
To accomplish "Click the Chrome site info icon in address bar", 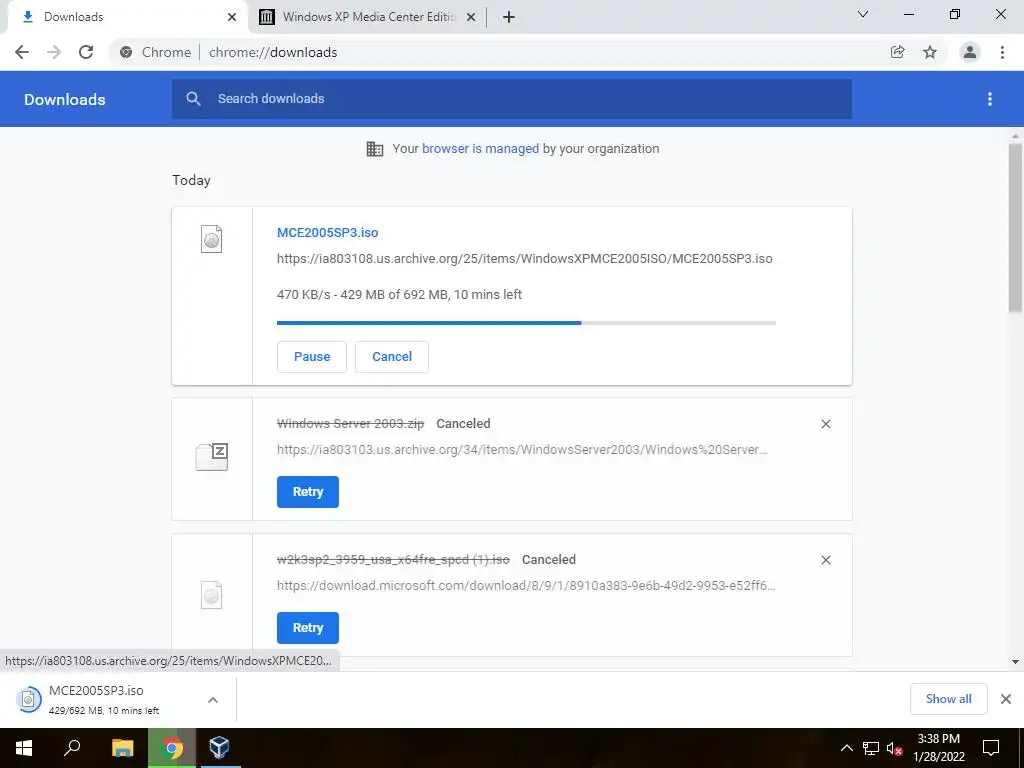I will pyautogui.click(x=126, y=52).
